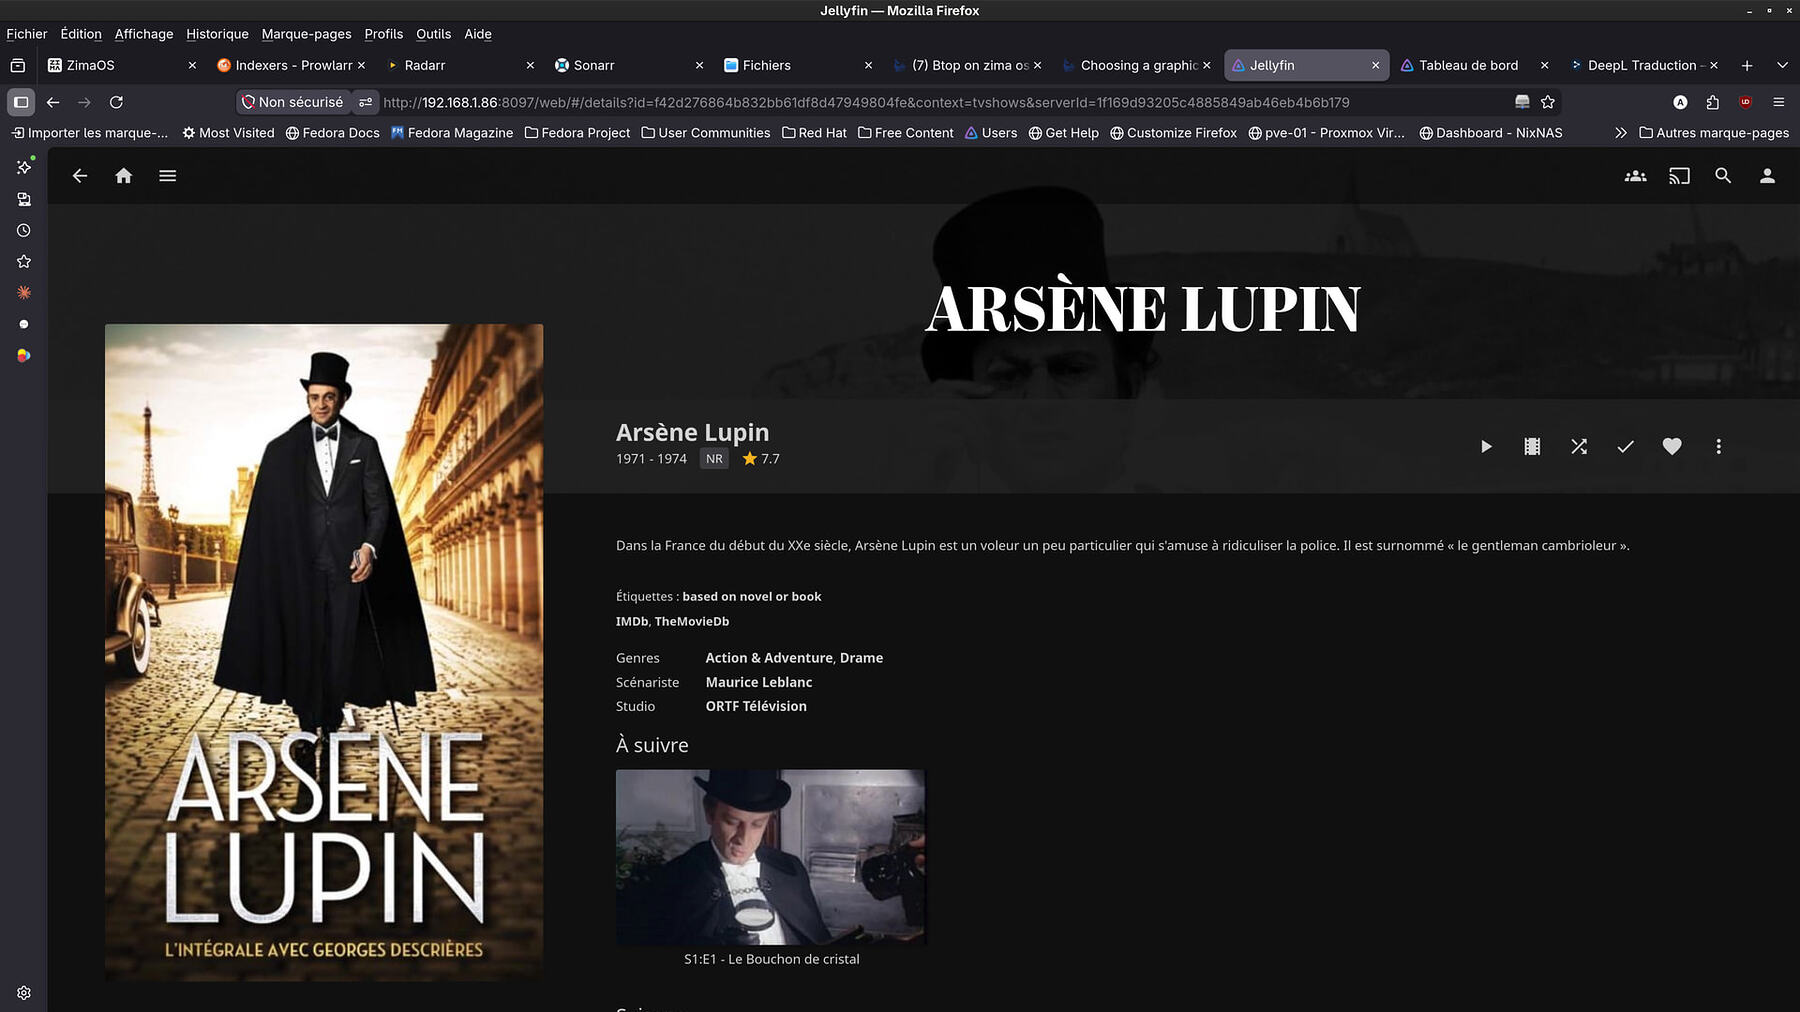
Task: Open cast to device icon
Action: pos(1680,176)
